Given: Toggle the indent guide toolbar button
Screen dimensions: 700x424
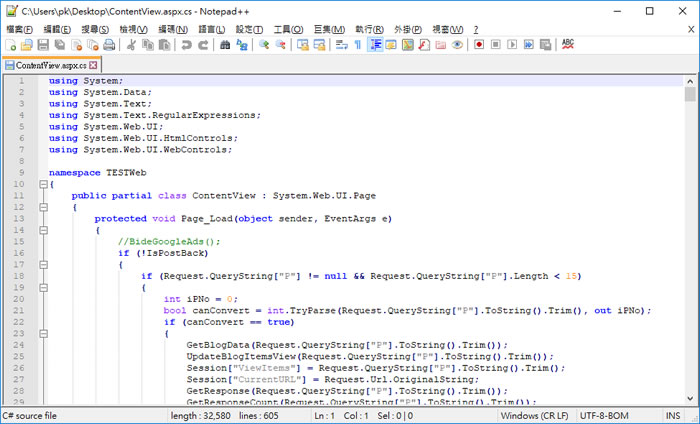Looking at the screenshot, I should [x=375, y=45].
